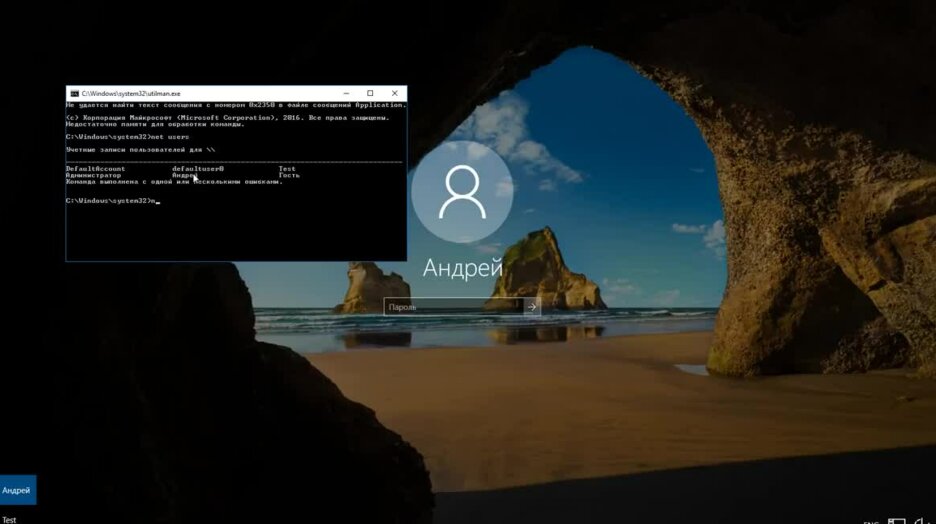
Task: Click DefaultAccount in the console output
Action: (x=96, y=169)
